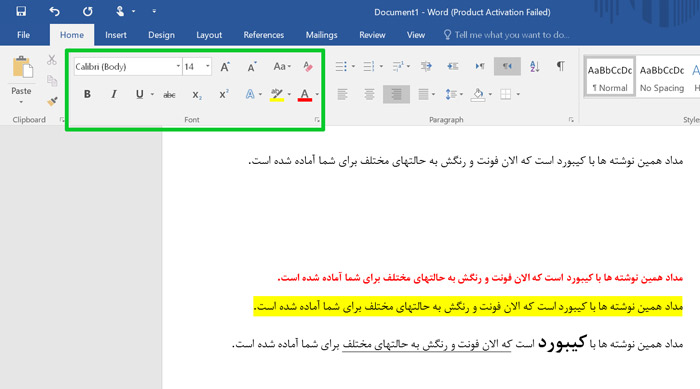Click the Format Painter brush icon
This screenshot has width=700, height=389.
(x=52, y=101)
